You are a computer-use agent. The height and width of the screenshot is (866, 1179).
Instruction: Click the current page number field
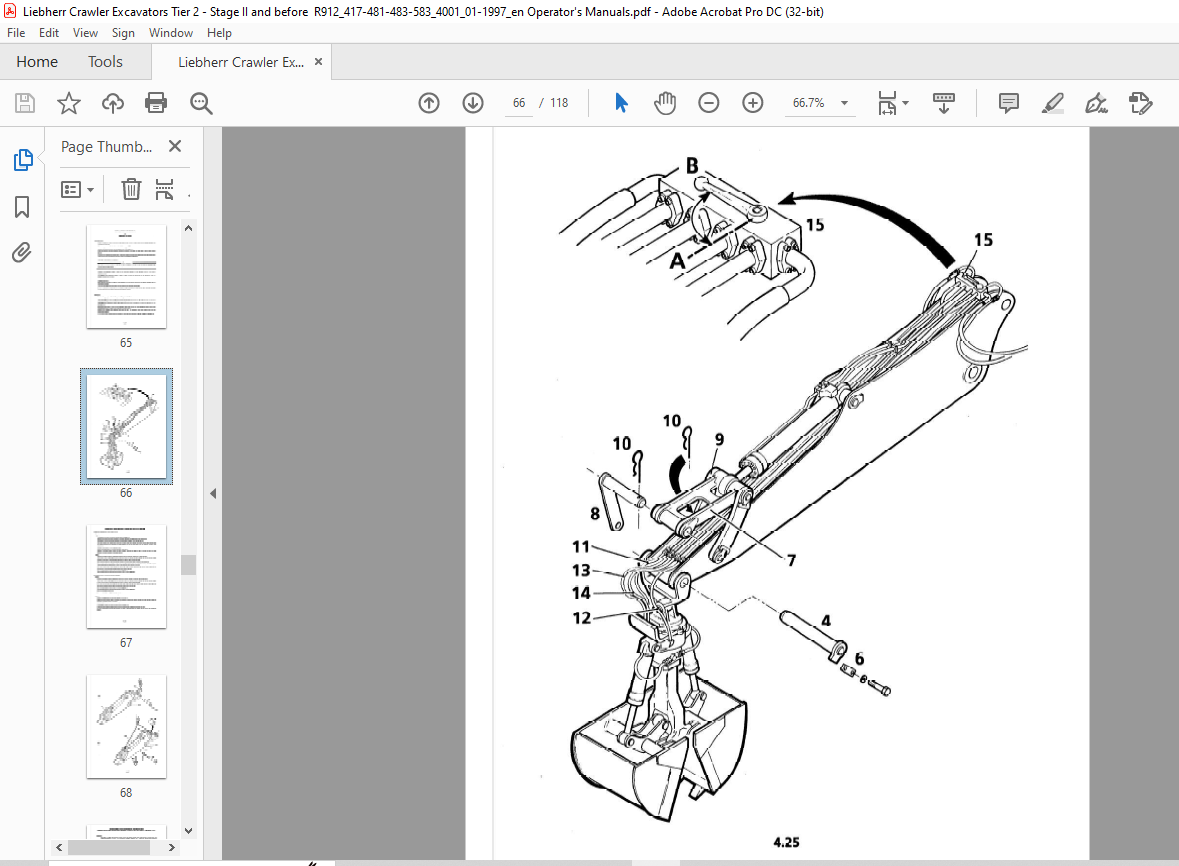click(519, 103)
